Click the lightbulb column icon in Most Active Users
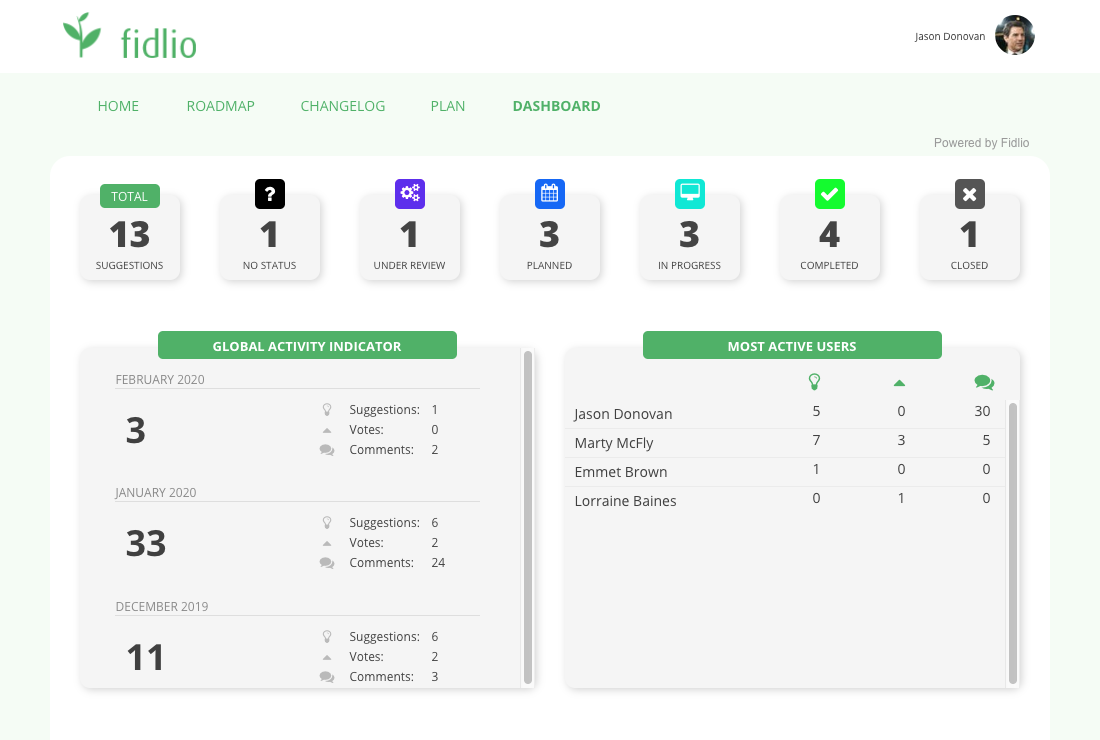Viewport: 1100px width, 740px height. 815,381
